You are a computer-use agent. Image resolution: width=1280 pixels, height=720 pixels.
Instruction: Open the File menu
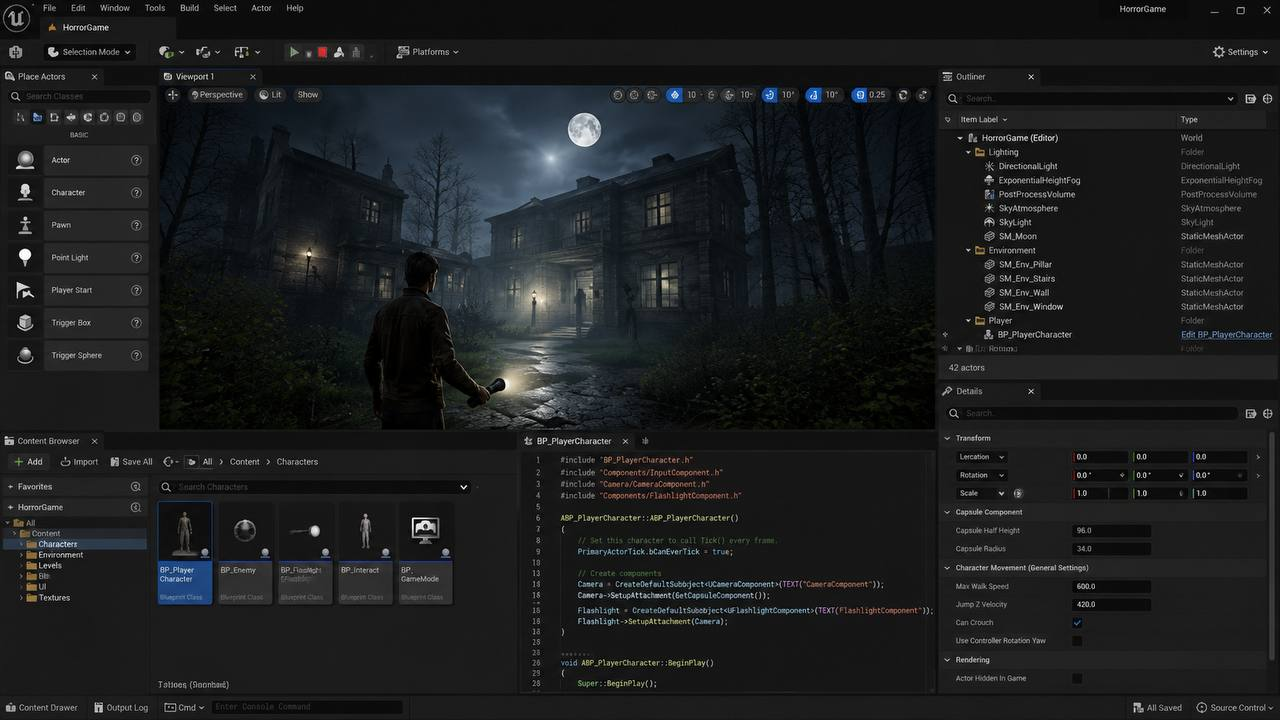click(x=49, y=8)
